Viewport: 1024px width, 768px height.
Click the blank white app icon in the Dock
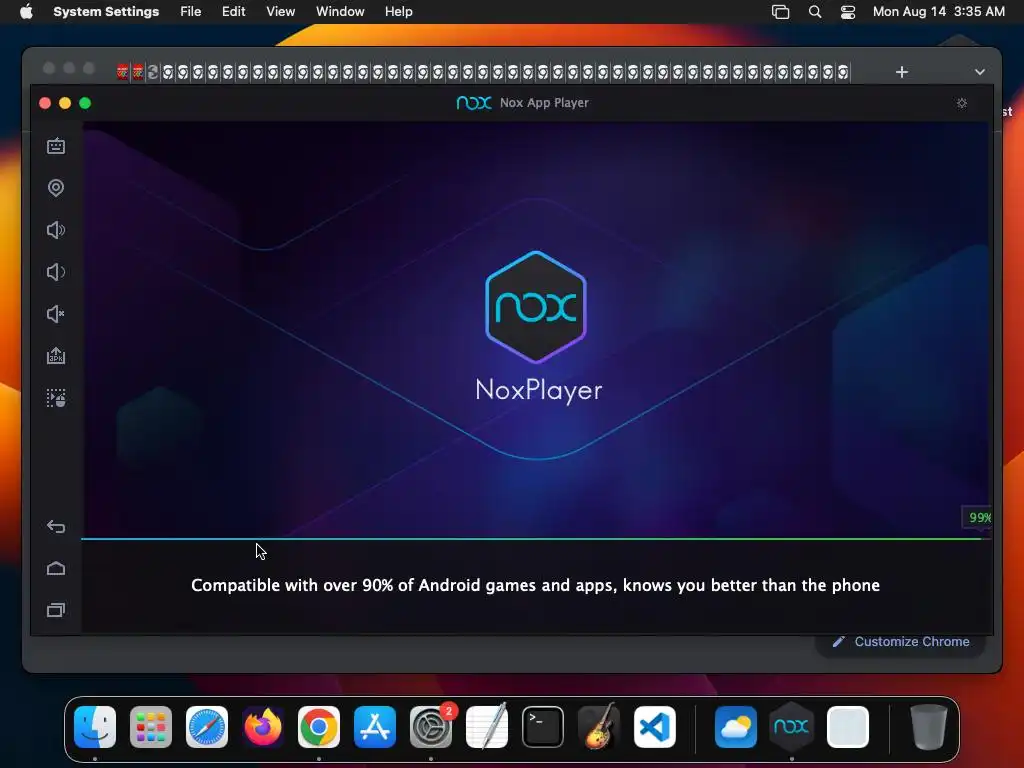pyautogui.click(x=848, y=726)
